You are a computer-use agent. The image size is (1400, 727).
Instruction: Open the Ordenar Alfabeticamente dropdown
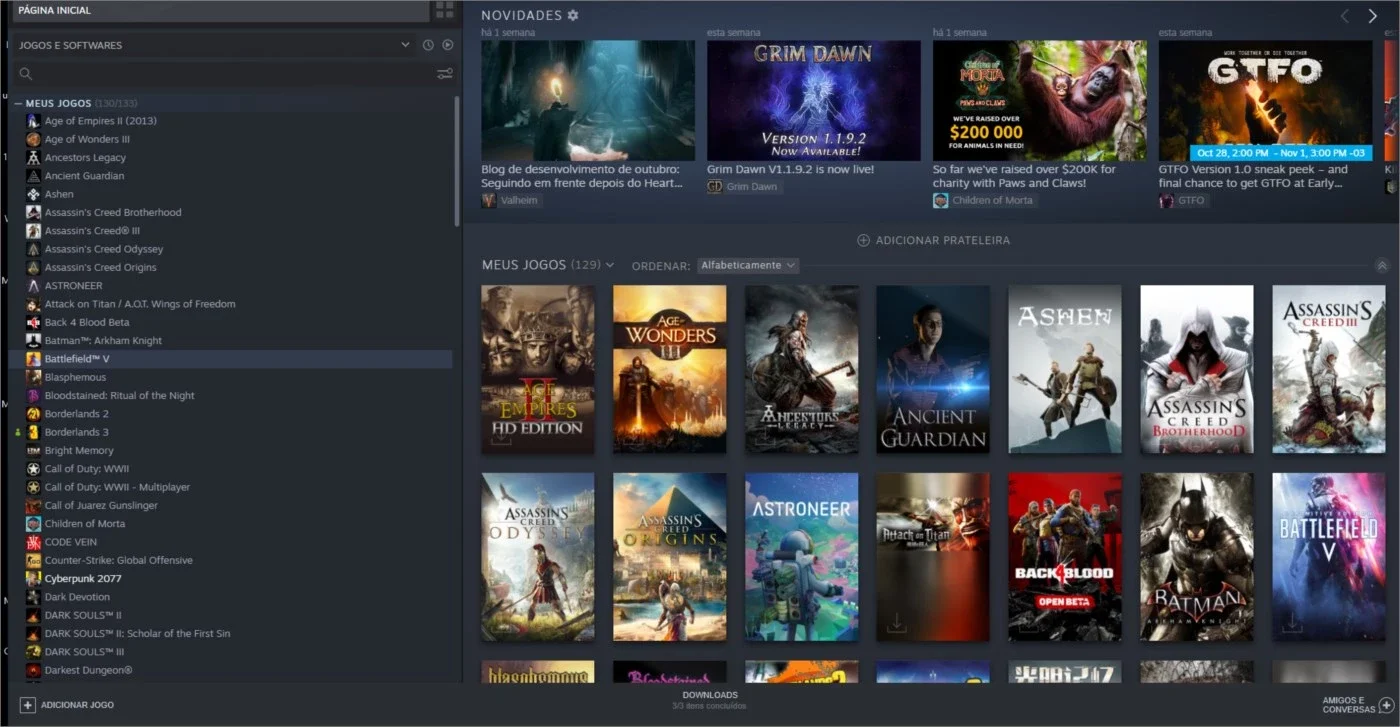tap(748, 265)
